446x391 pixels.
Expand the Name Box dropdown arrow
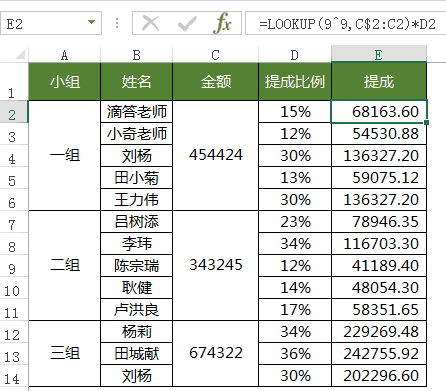point(91,23)
